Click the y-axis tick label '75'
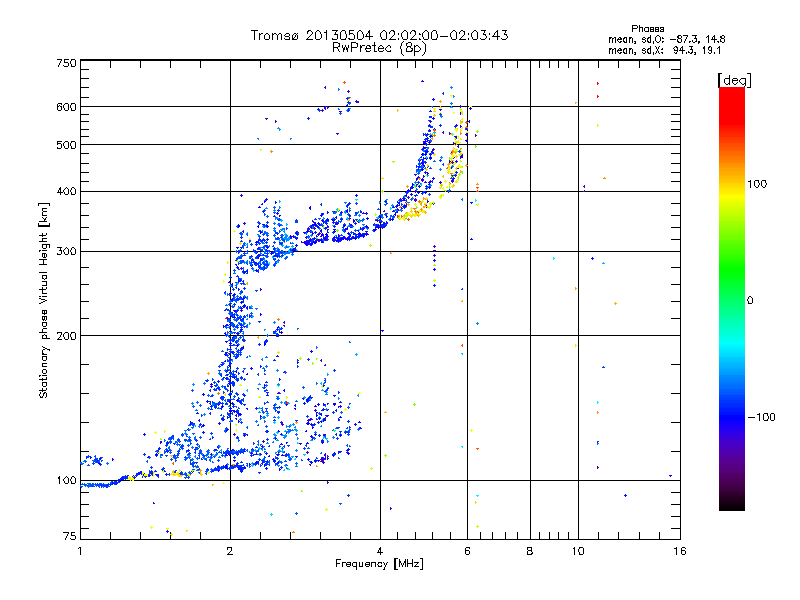Image resolution: width=800 pixels, height=600 pixels. [70, 536]
